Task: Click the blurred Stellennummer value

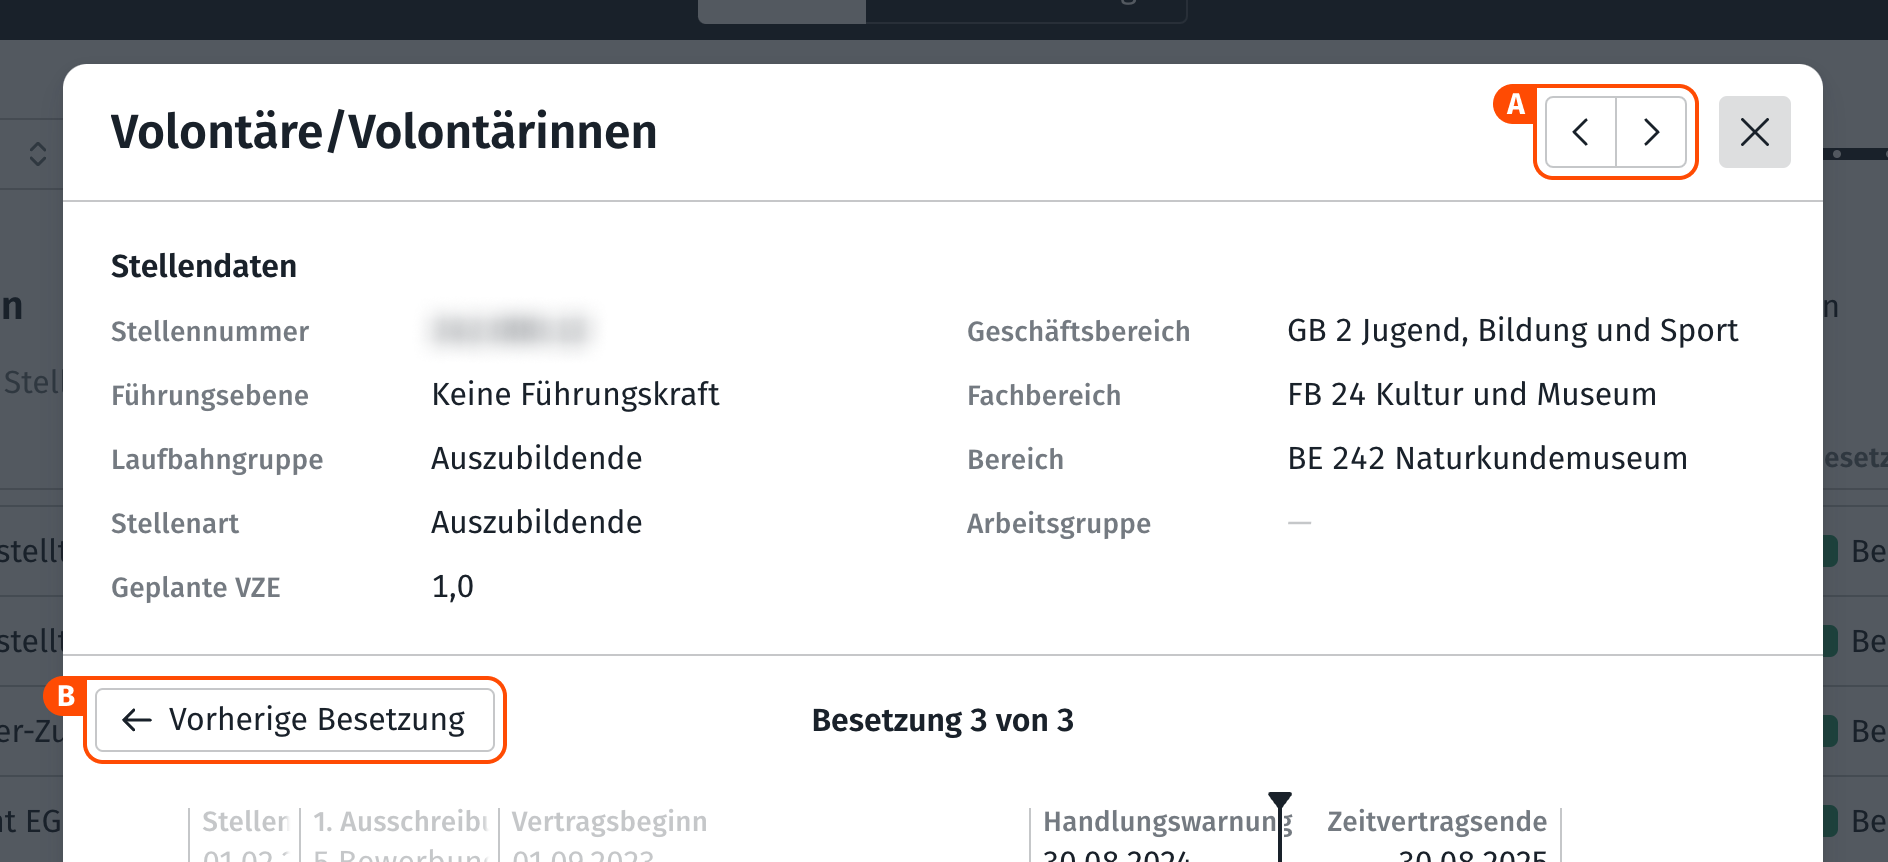Action: tap(510, 331)
